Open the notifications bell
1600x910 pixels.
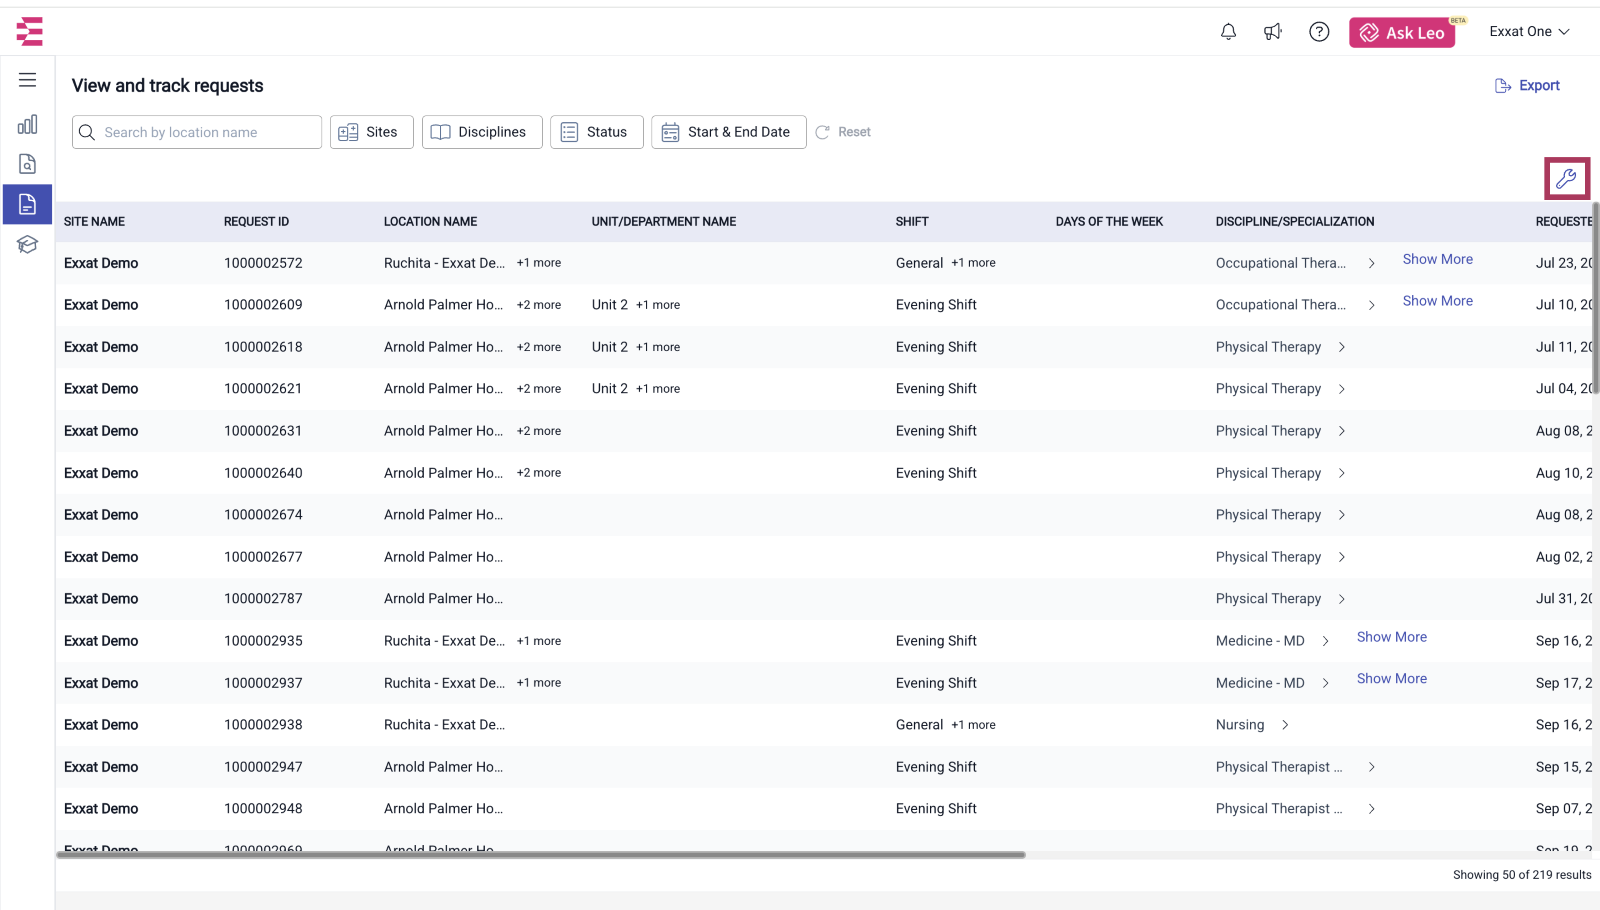tap(1228, 32)
